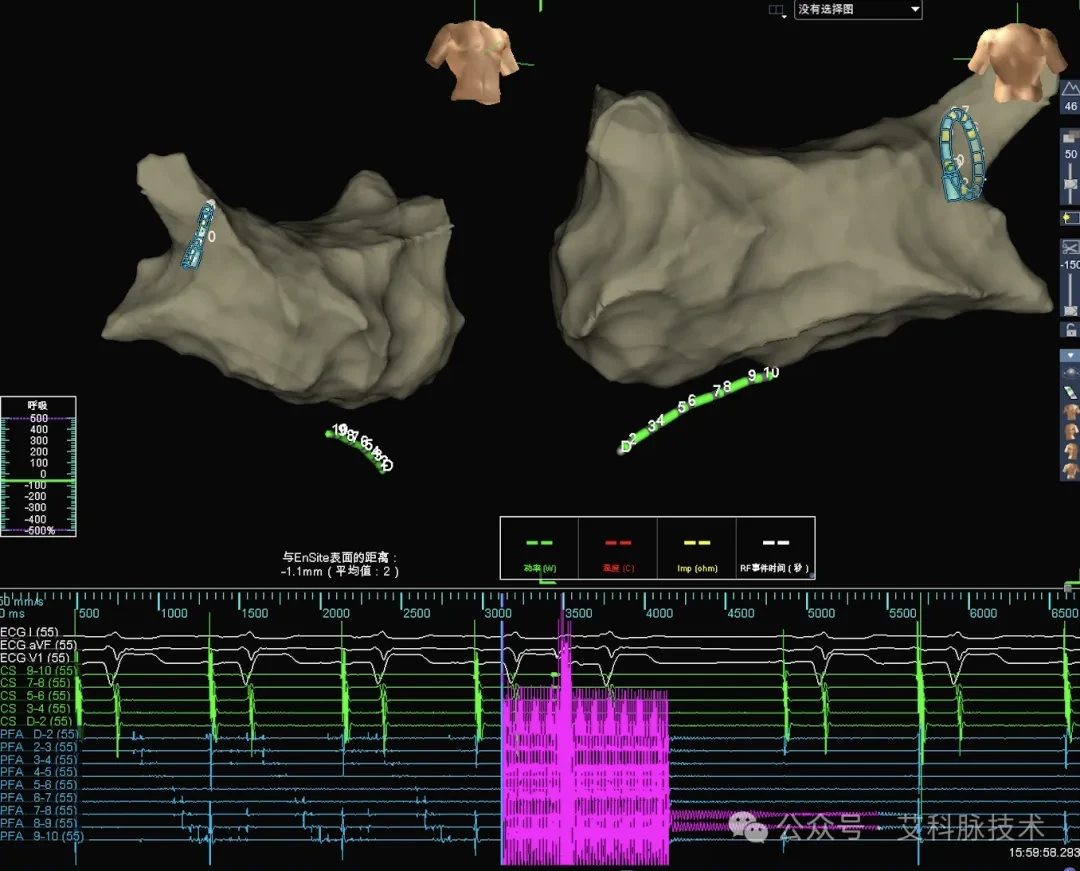Screen dimensions: 1080x871
Task: Click the RF事件时间 (秒) readout cell
Action: (x=776, y=548)
